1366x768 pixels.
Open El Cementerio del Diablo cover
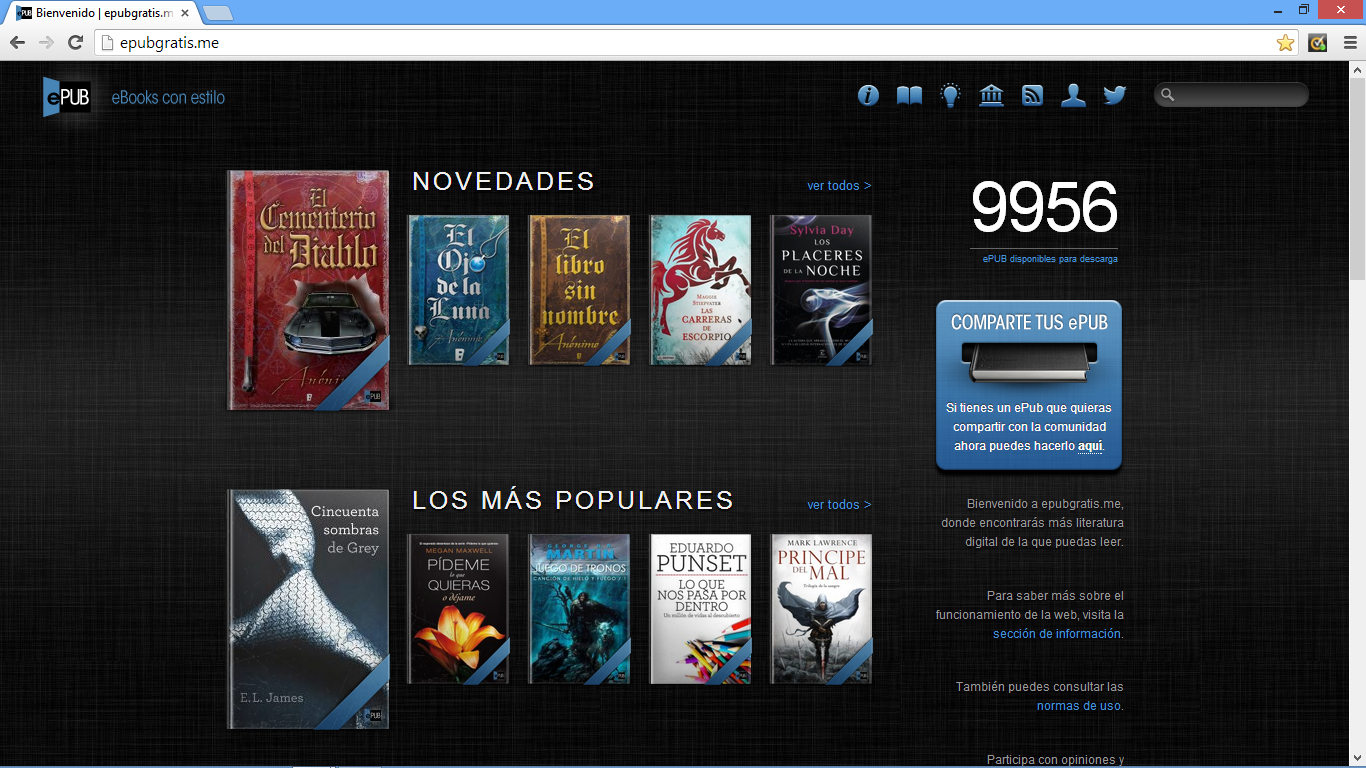coord(308,290)
